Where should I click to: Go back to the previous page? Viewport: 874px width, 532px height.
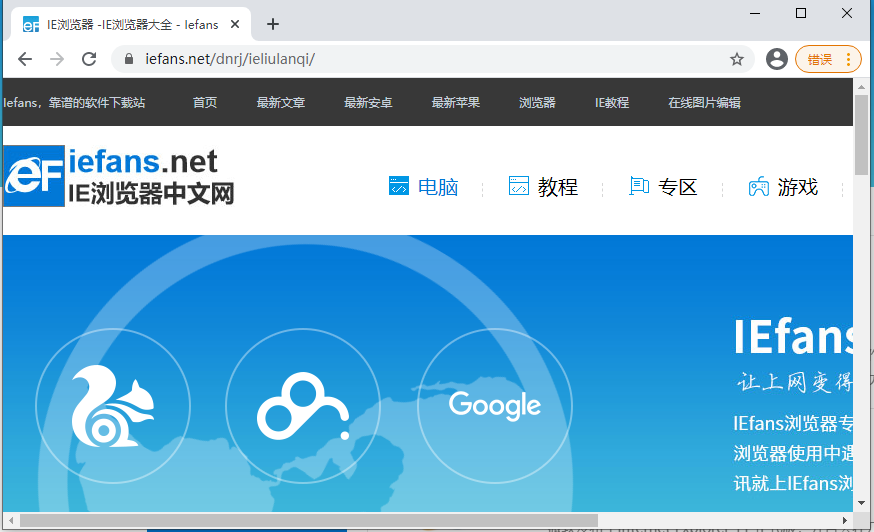25,59
